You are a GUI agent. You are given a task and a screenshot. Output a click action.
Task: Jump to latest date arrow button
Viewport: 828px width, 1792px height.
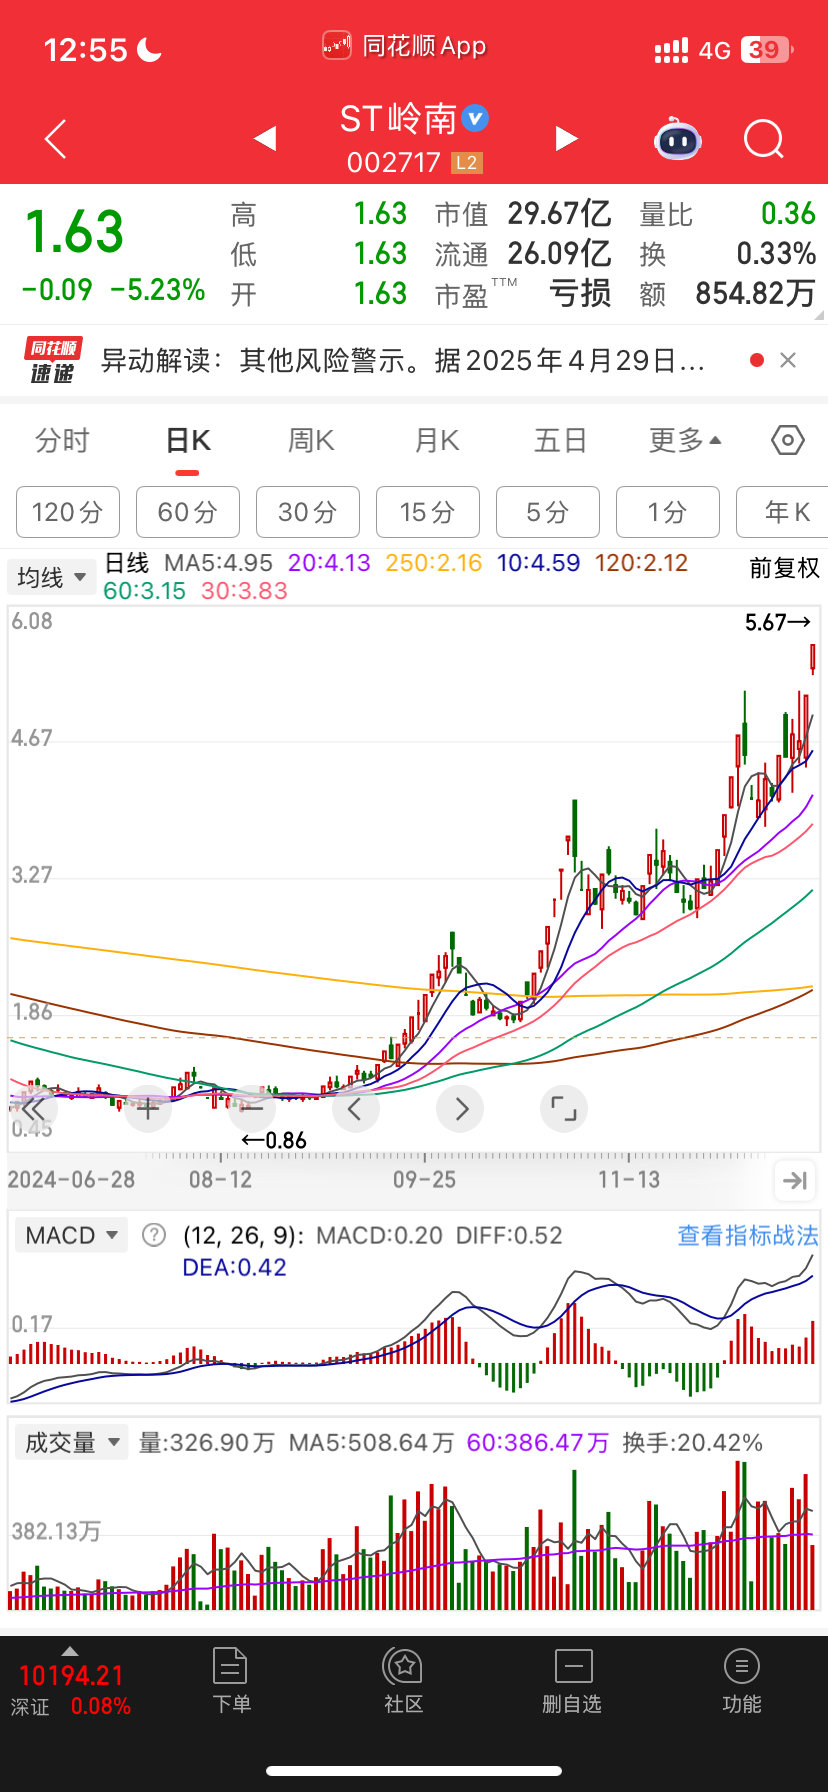[x=795, y=1181]
